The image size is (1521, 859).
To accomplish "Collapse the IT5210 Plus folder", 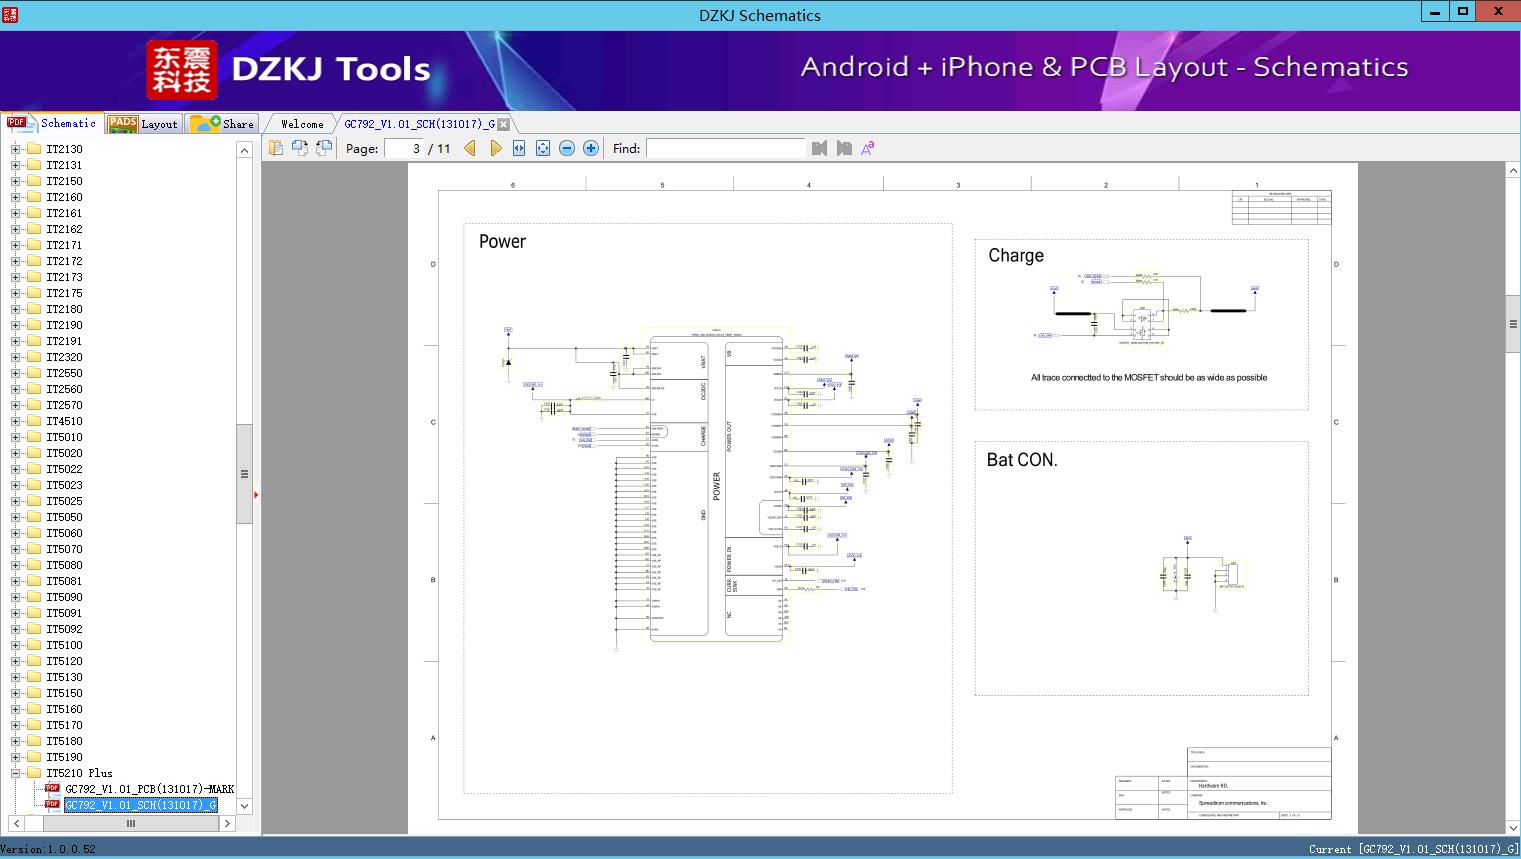I will click(15, 773).
